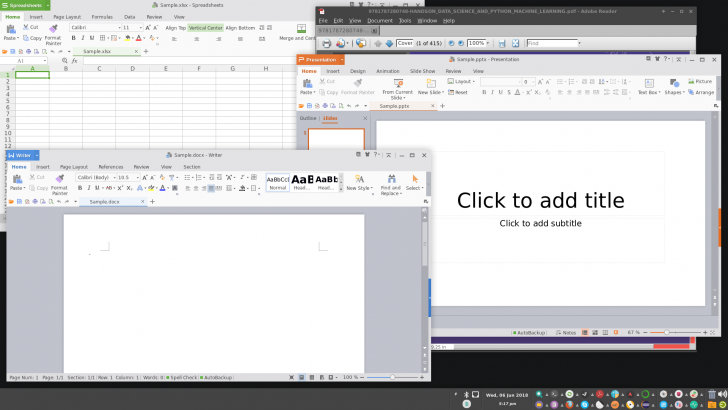Screen dimensions: 728x410
Task: Click Align Bottom in Spreadsheets
Action: coord(240,28)
